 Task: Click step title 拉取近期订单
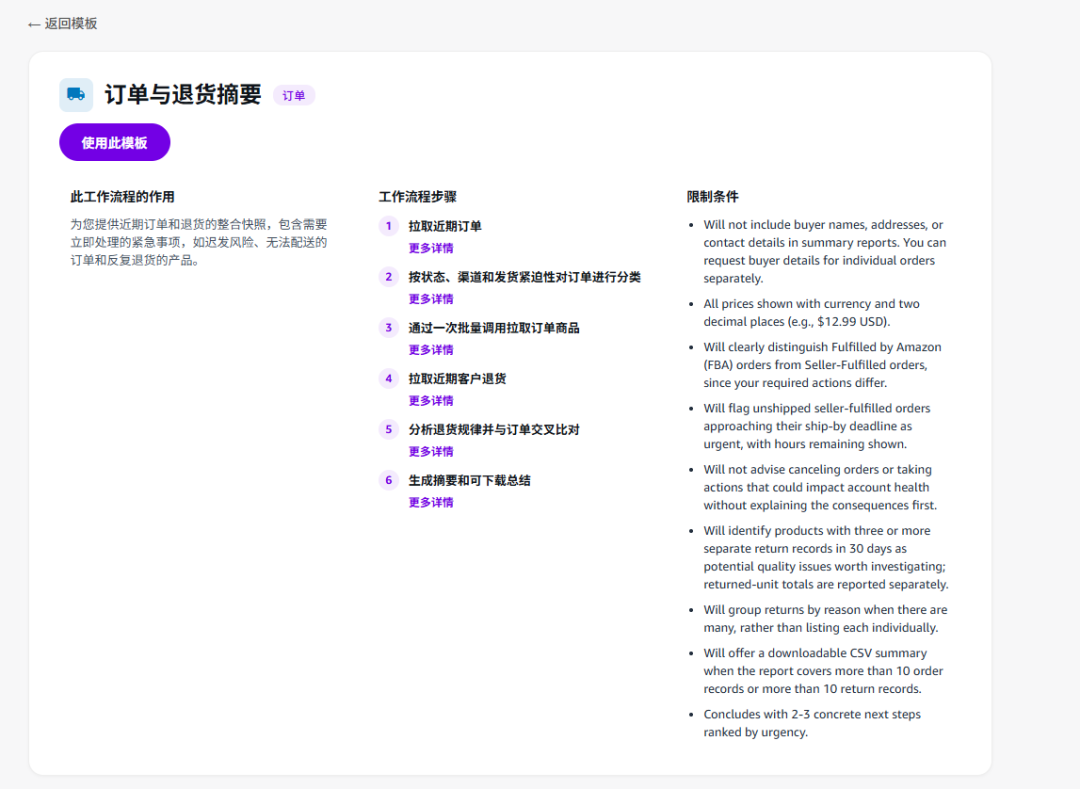(445, 226)
